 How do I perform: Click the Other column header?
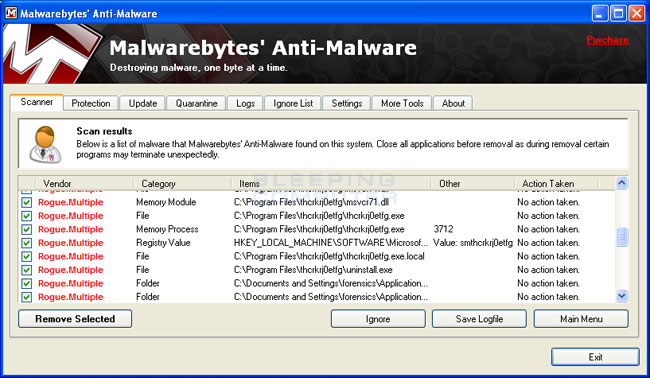click(473, 183)
